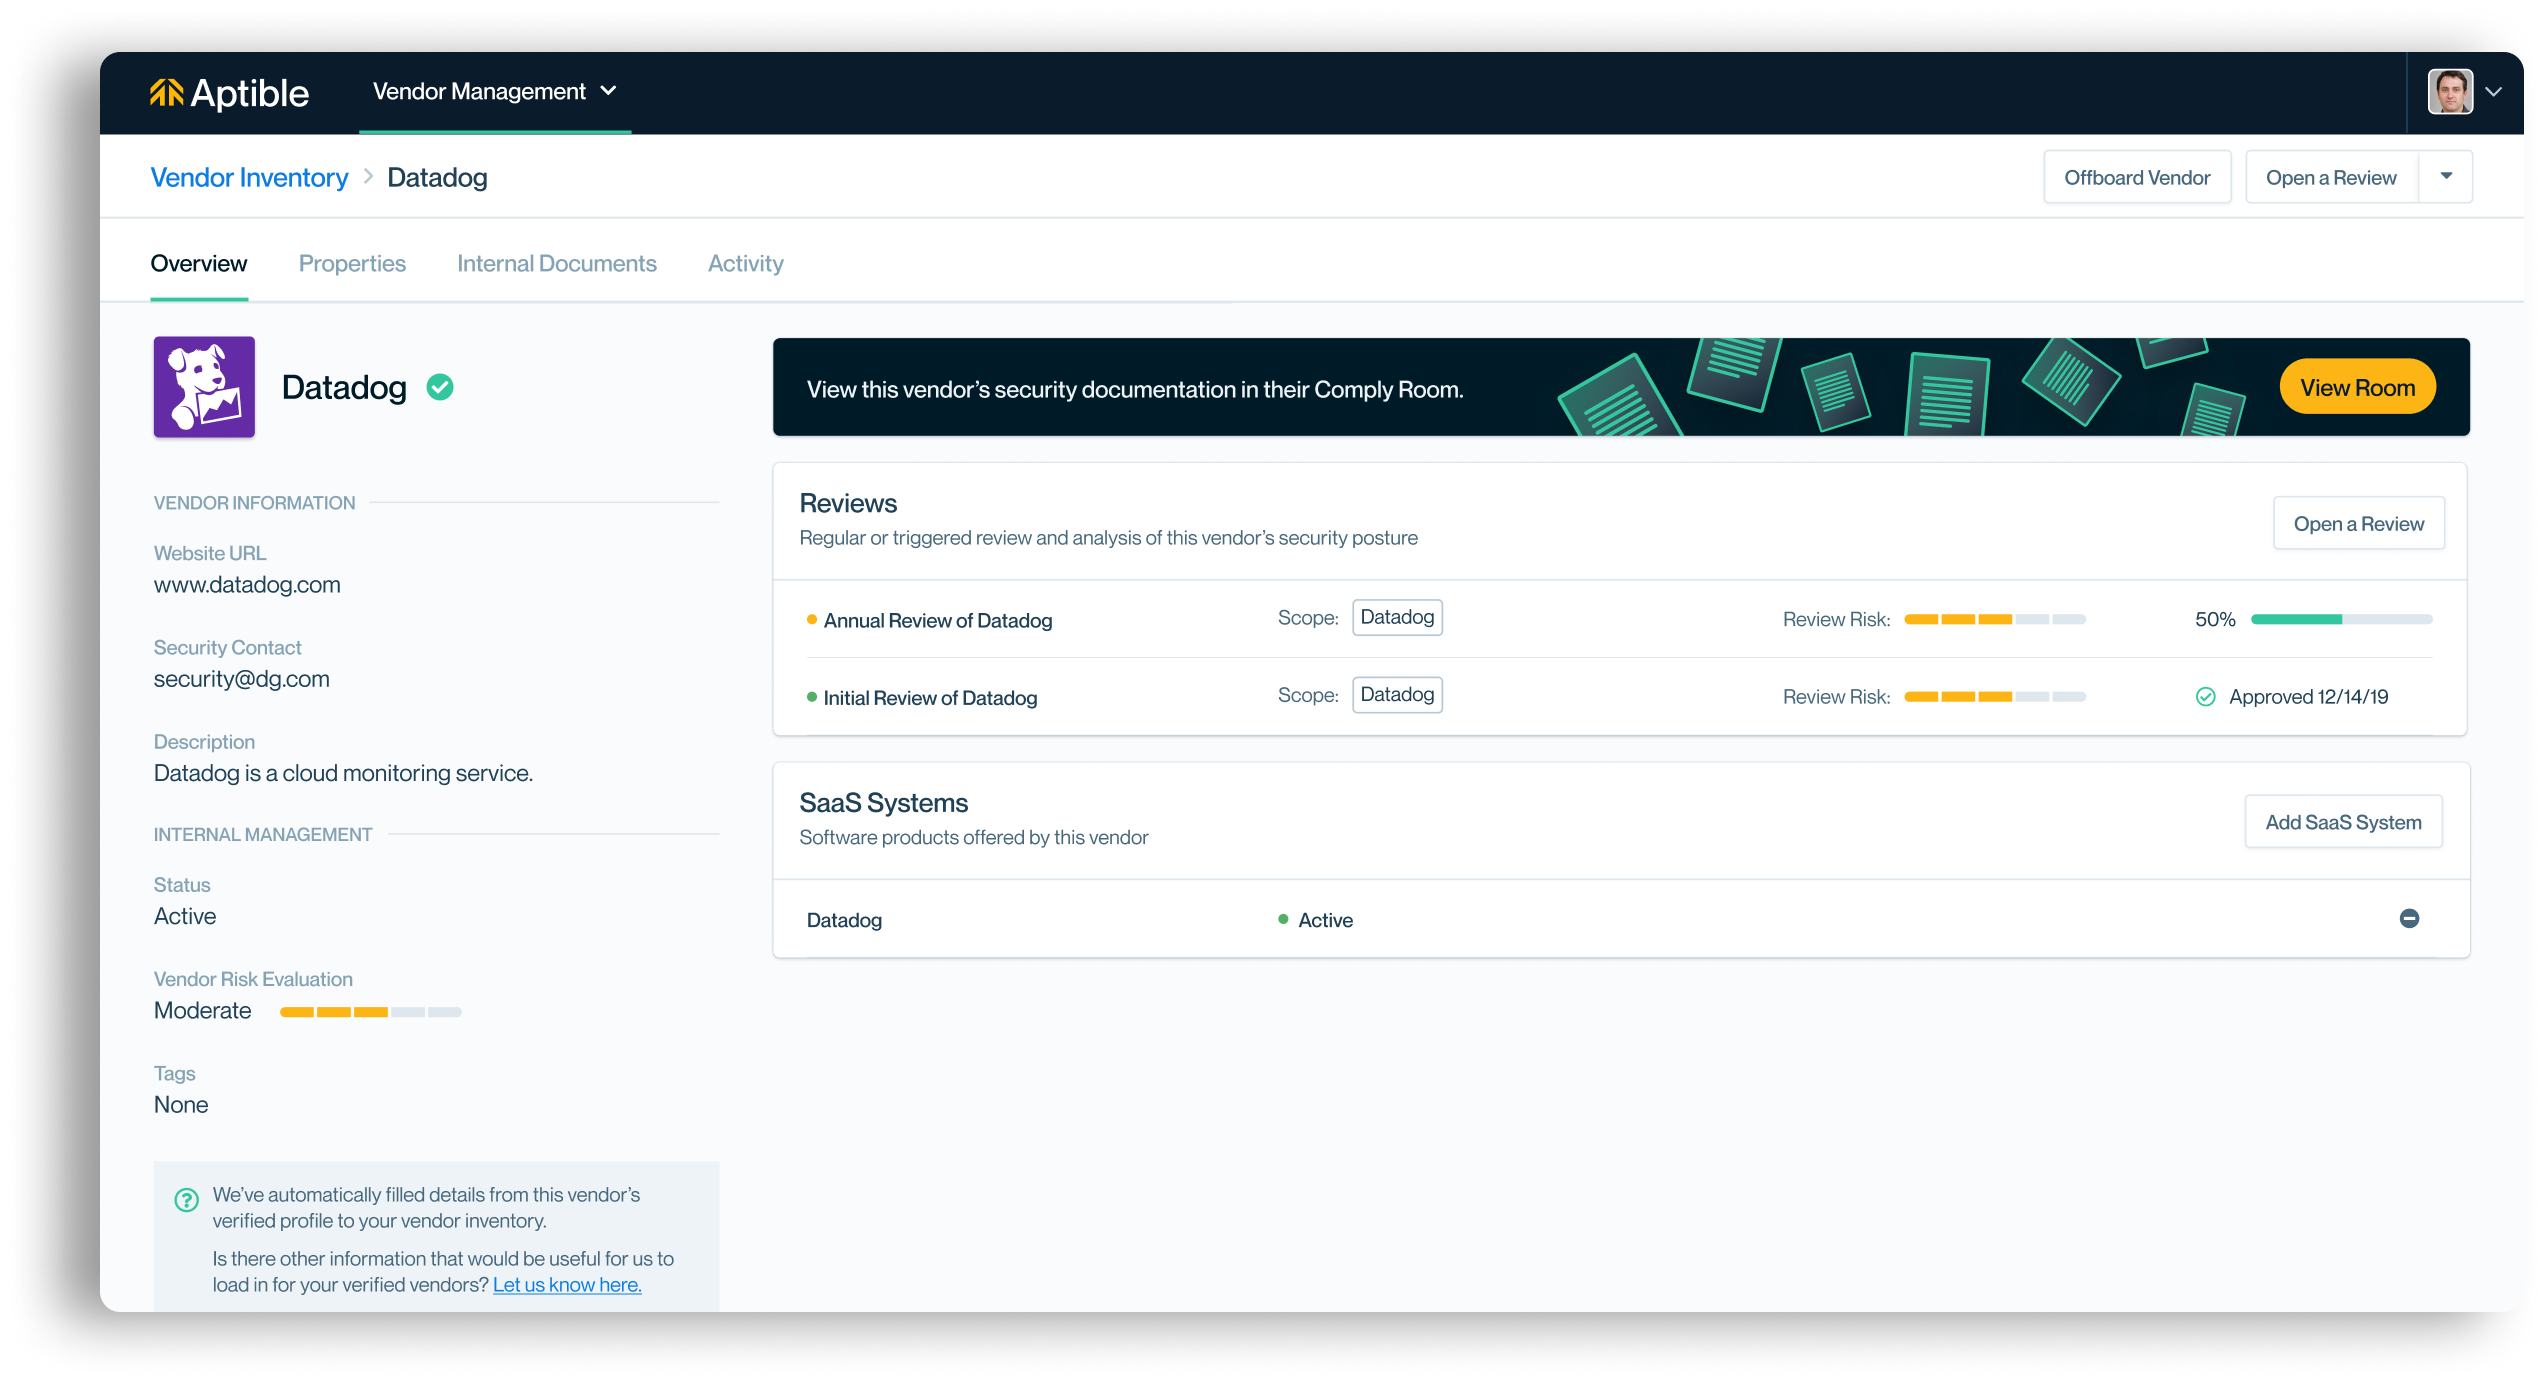Image resolution: width=2544 pixels, height=1380 pixels.
Task: Click security@dg.com contact
Action: [241, 679]
